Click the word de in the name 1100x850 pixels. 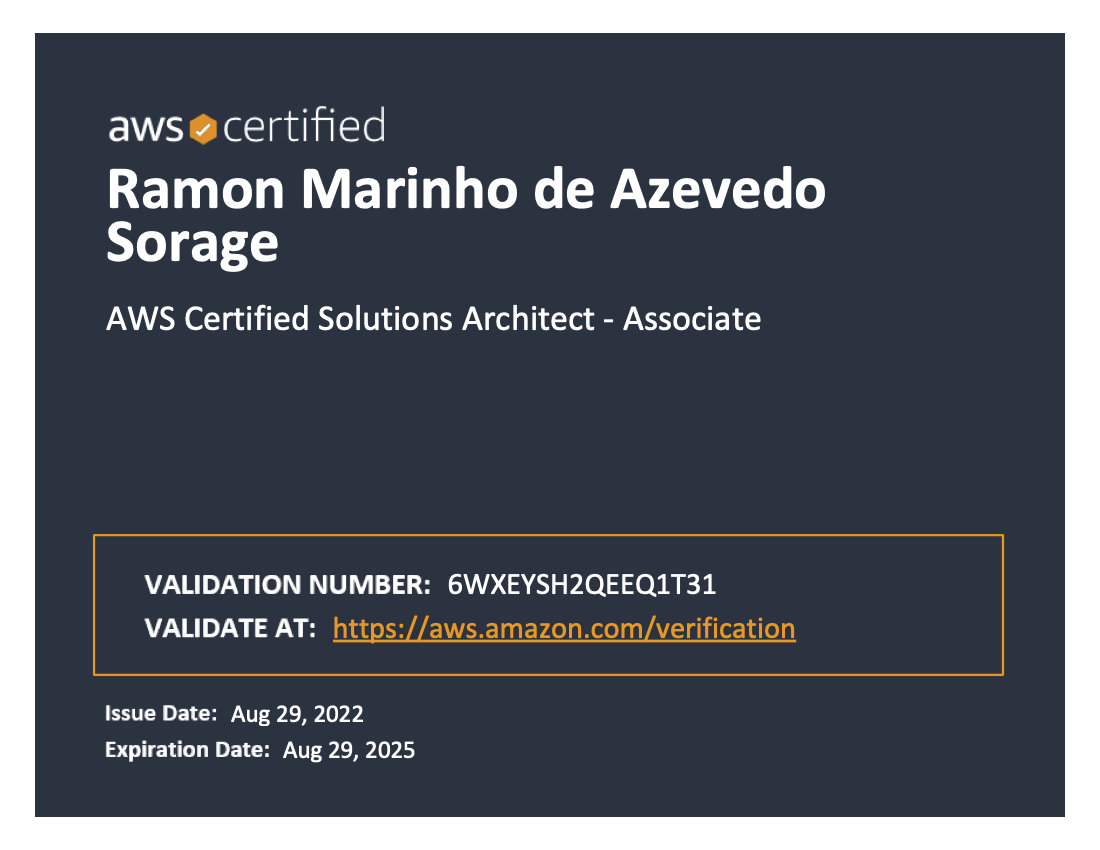(x=564, y=189)
